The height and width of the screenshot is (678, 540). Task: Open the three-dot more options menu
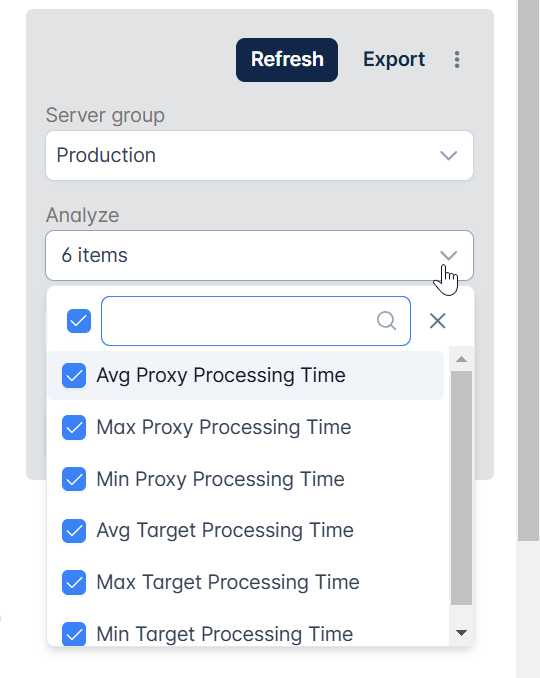pos(457,60)
